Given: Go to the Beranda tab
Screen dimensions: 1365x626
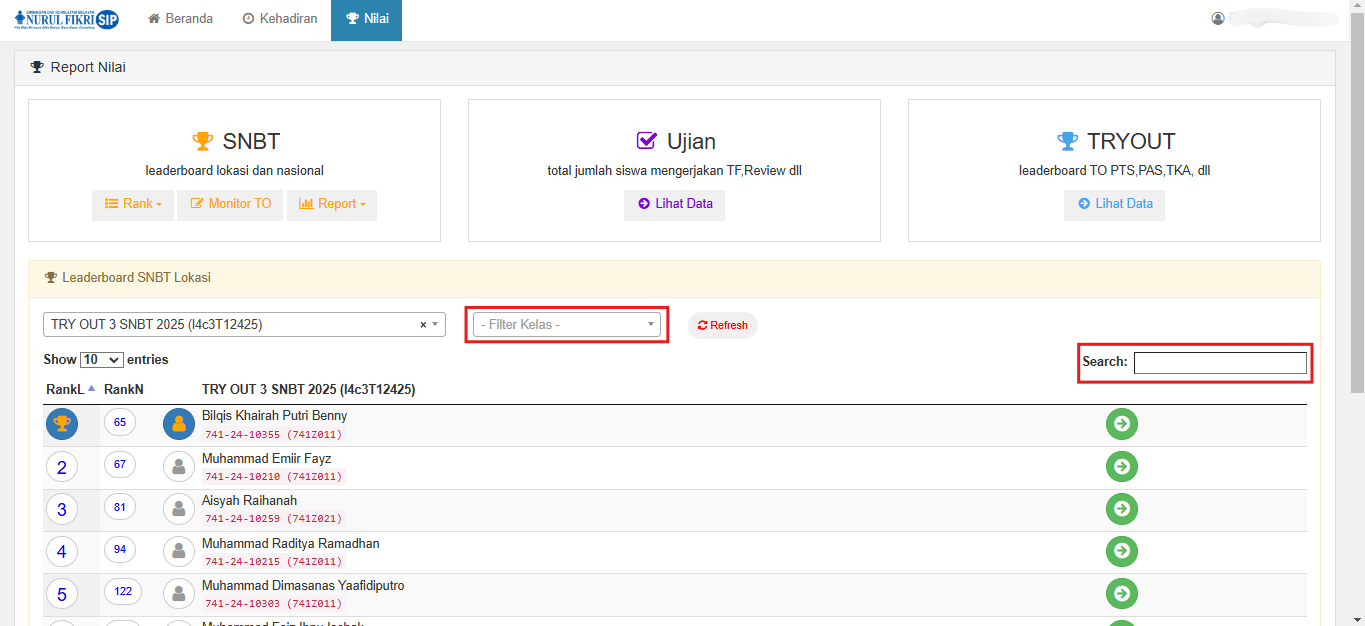Looking at the screenshot, I should coord(181,19).
